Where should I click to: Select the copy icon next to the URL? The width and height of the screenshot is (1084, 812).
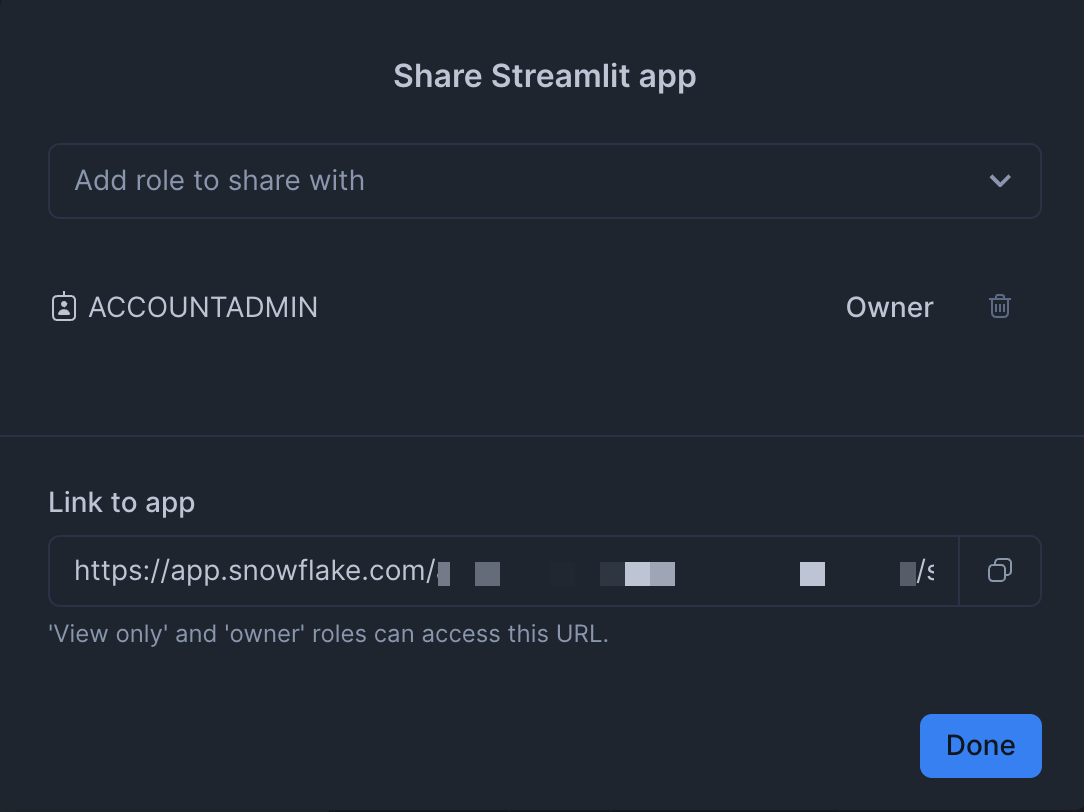click(x=1000, y=571)
